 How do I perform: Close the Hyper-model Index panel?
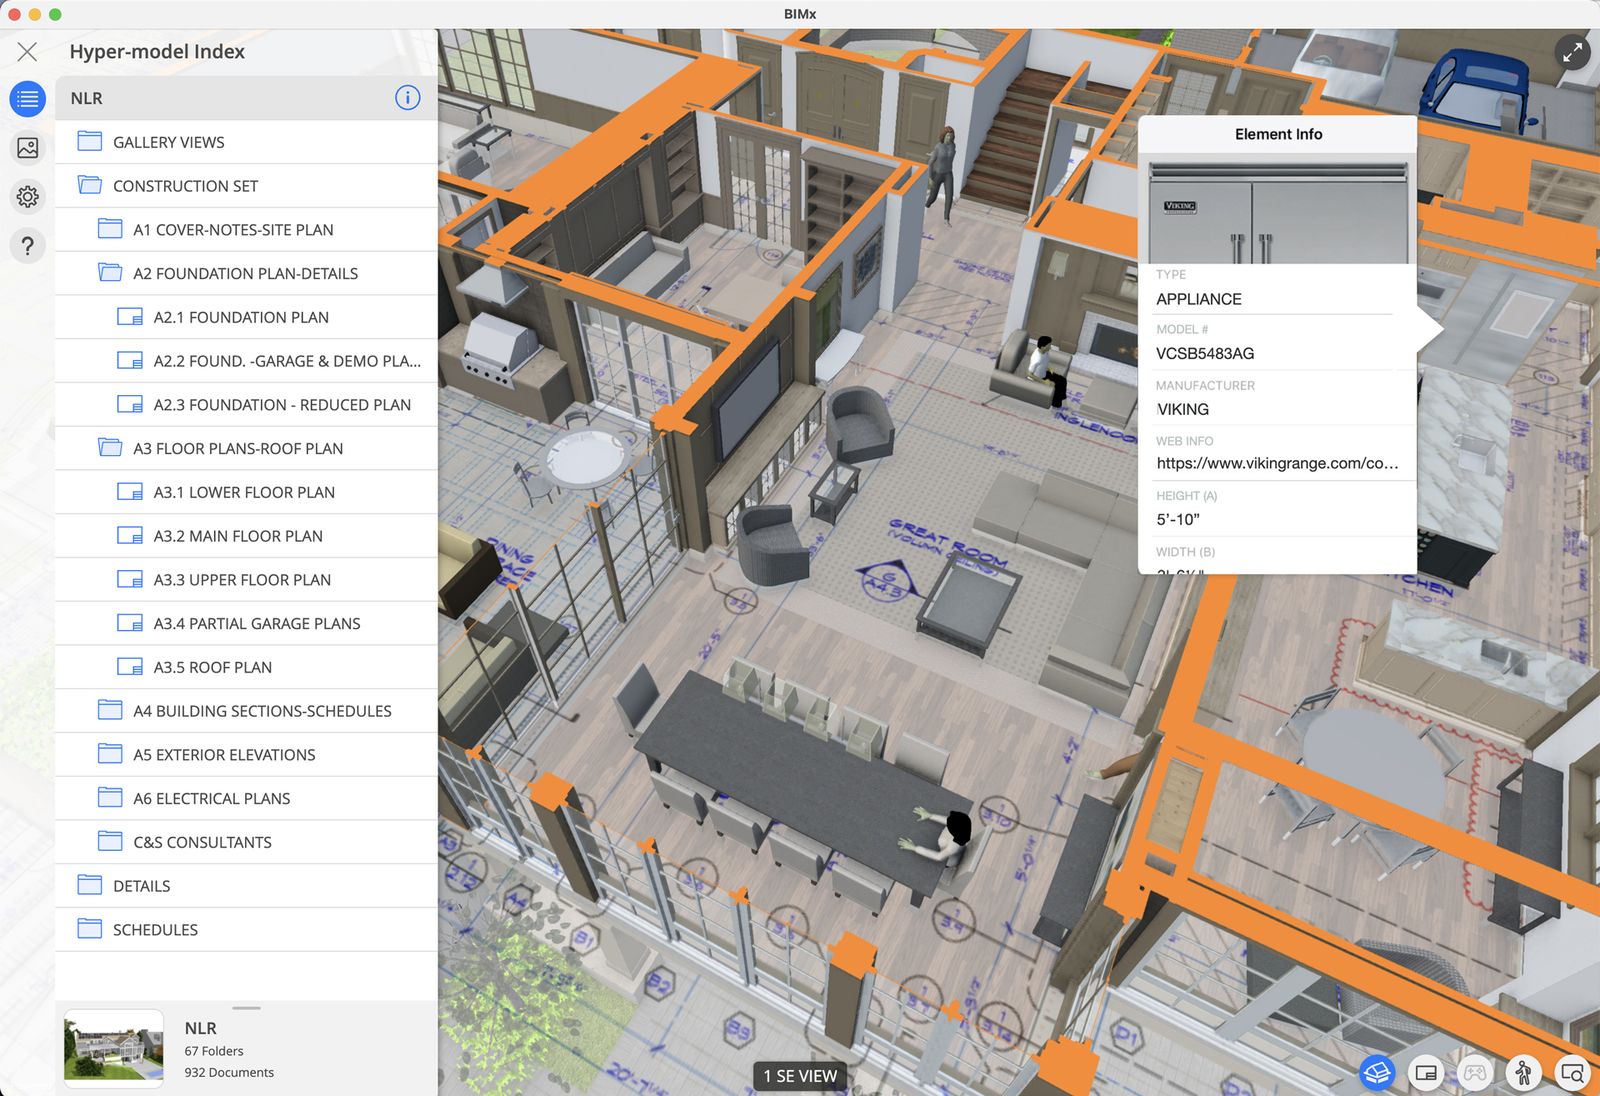coord(28,52)
